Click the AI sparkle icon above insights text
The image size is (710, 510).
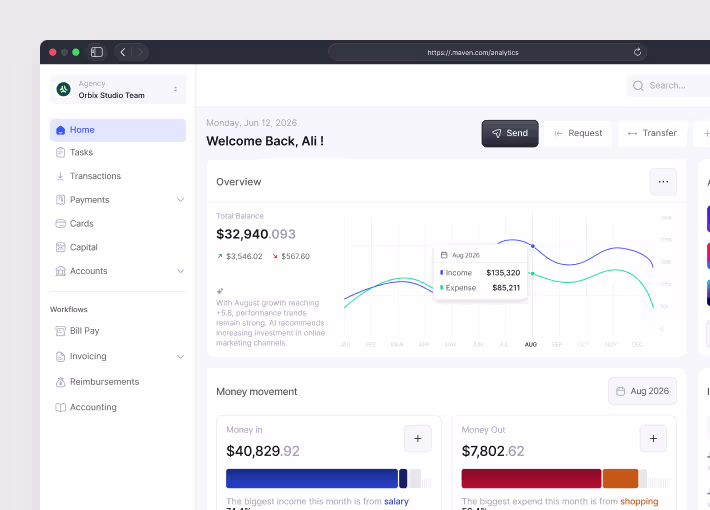click(220, 291)
